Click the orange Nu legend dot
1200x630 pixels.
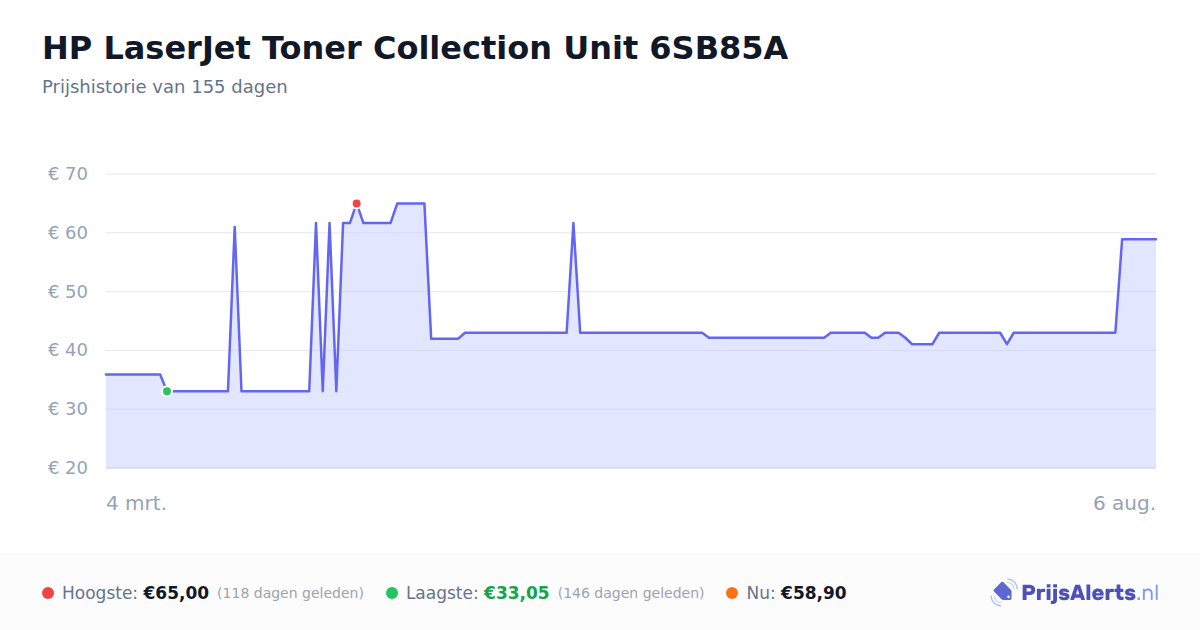[732, 593]
